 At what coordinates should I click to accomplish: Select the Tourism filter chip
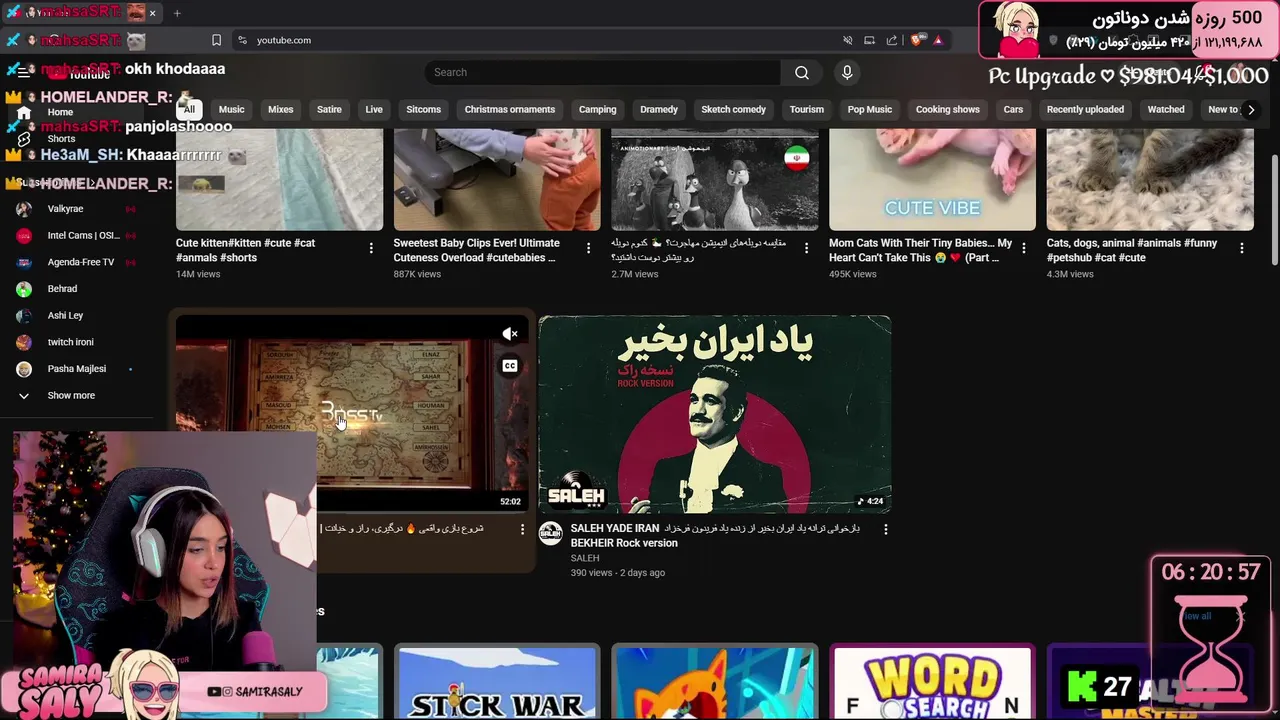(x=807, y=109)
